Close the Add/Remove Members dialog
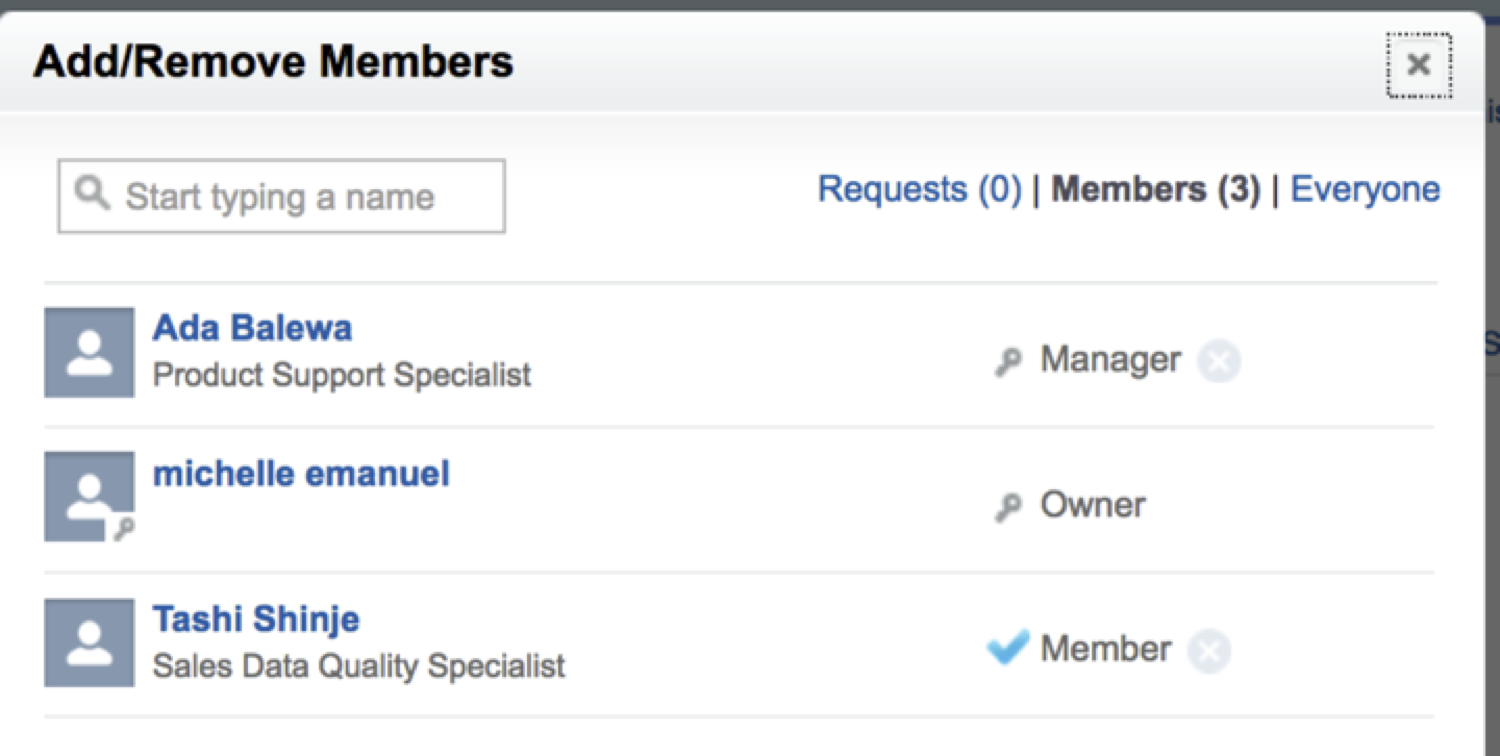Image resolution: width=1500 pixels, height=756 pixels. pyautogui.click(x=1418, y=66)
